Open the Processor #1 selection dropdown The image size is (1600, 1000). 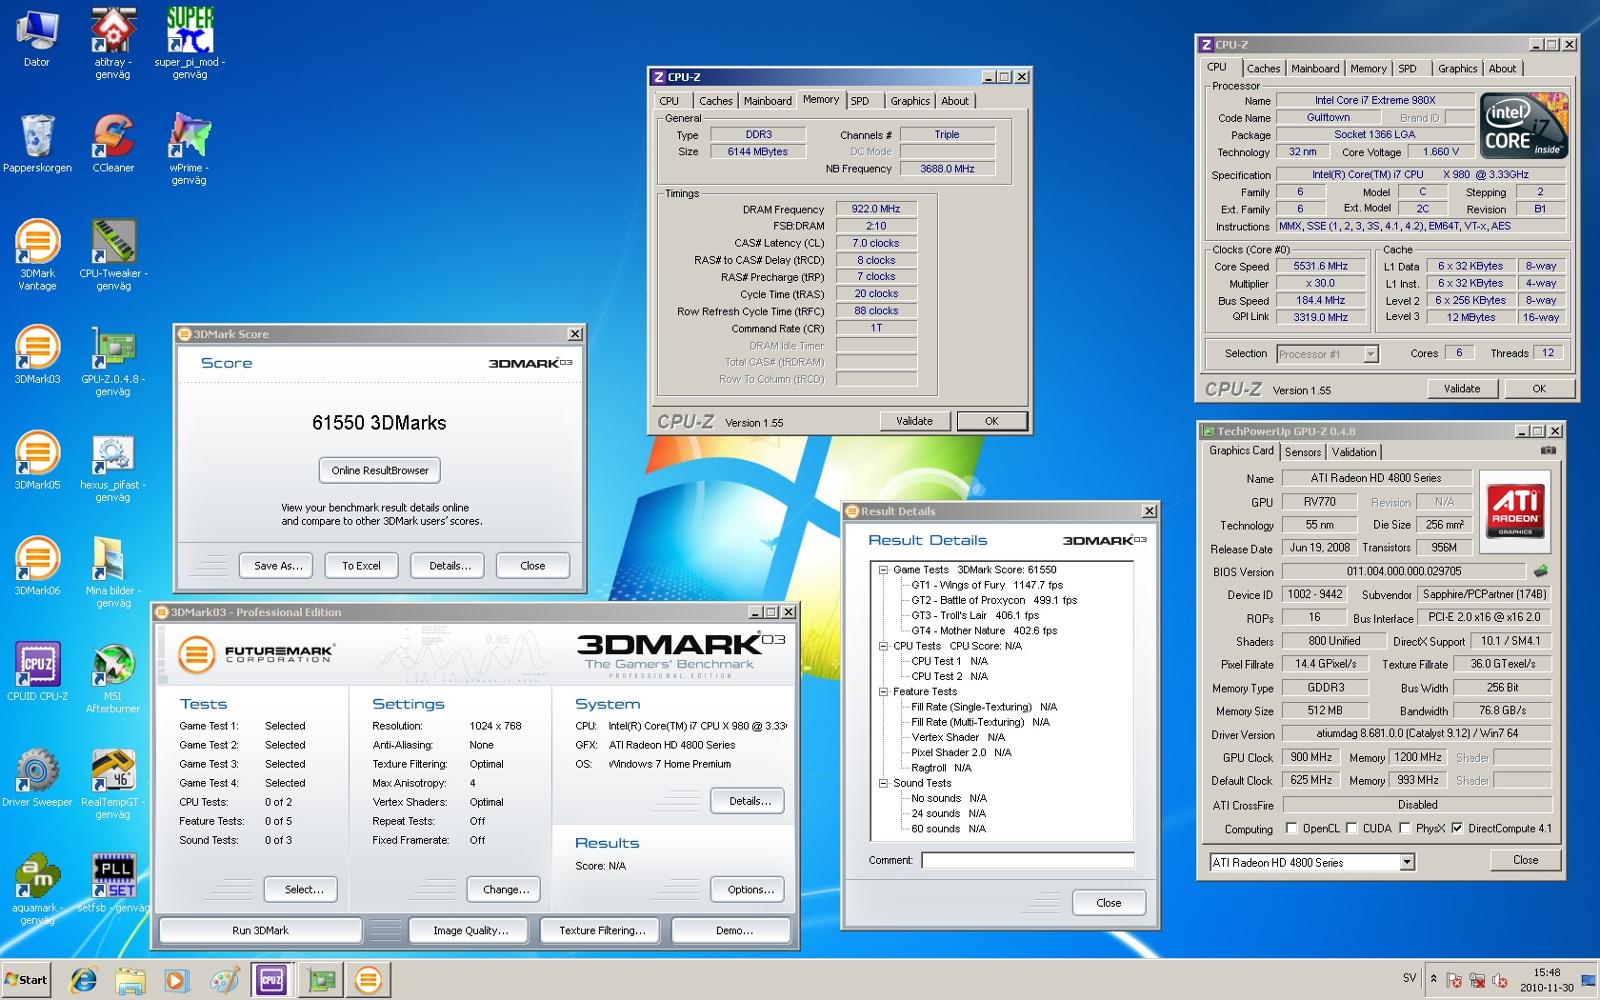pos(1371,354)
